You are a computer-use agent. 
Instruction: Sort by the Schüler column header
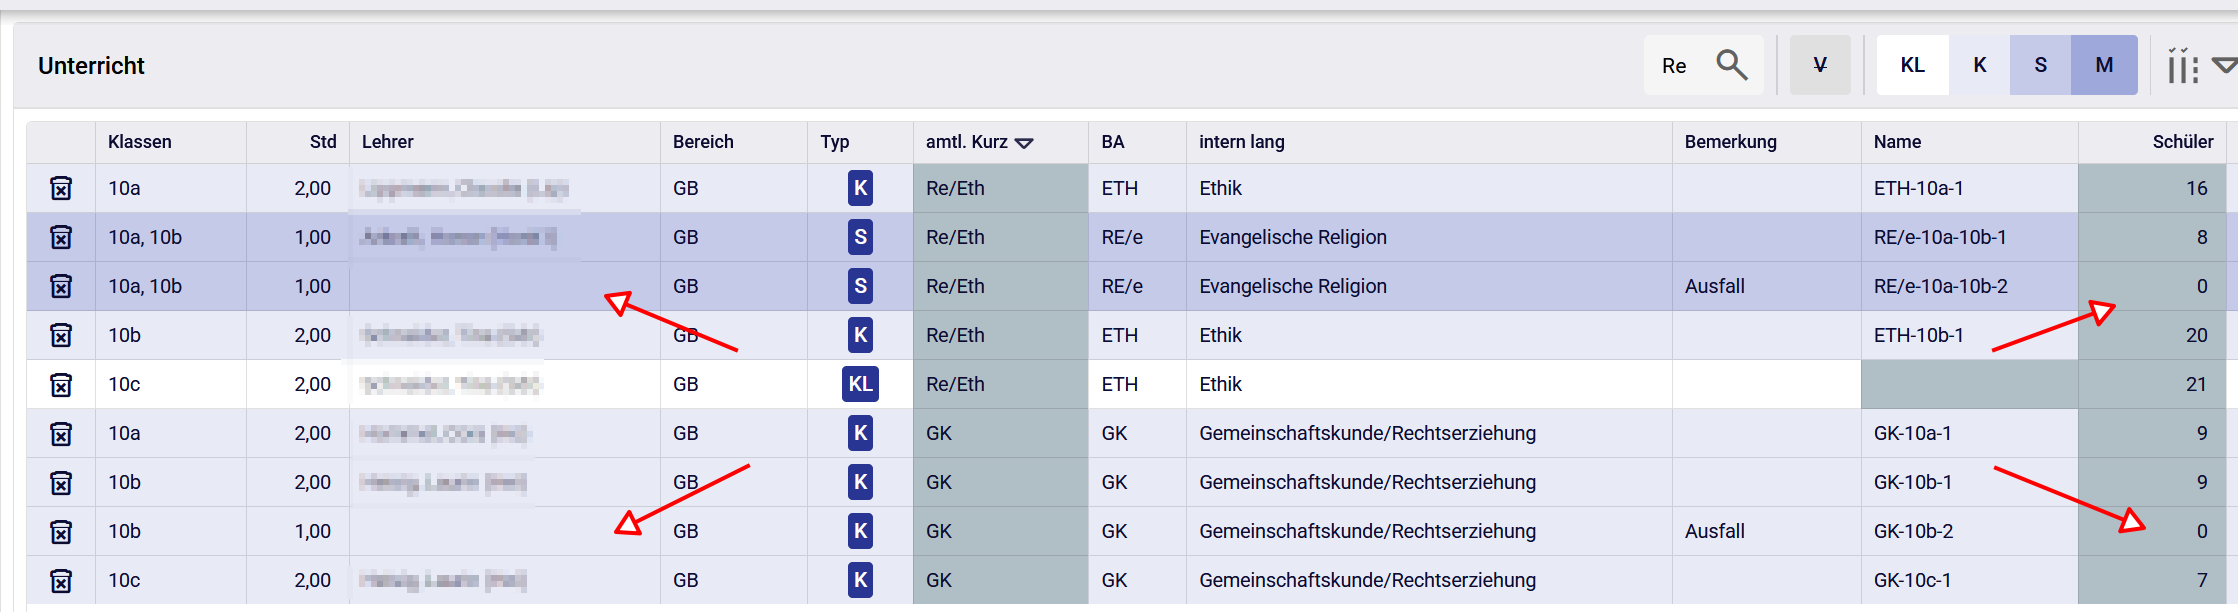[2182, 142]
